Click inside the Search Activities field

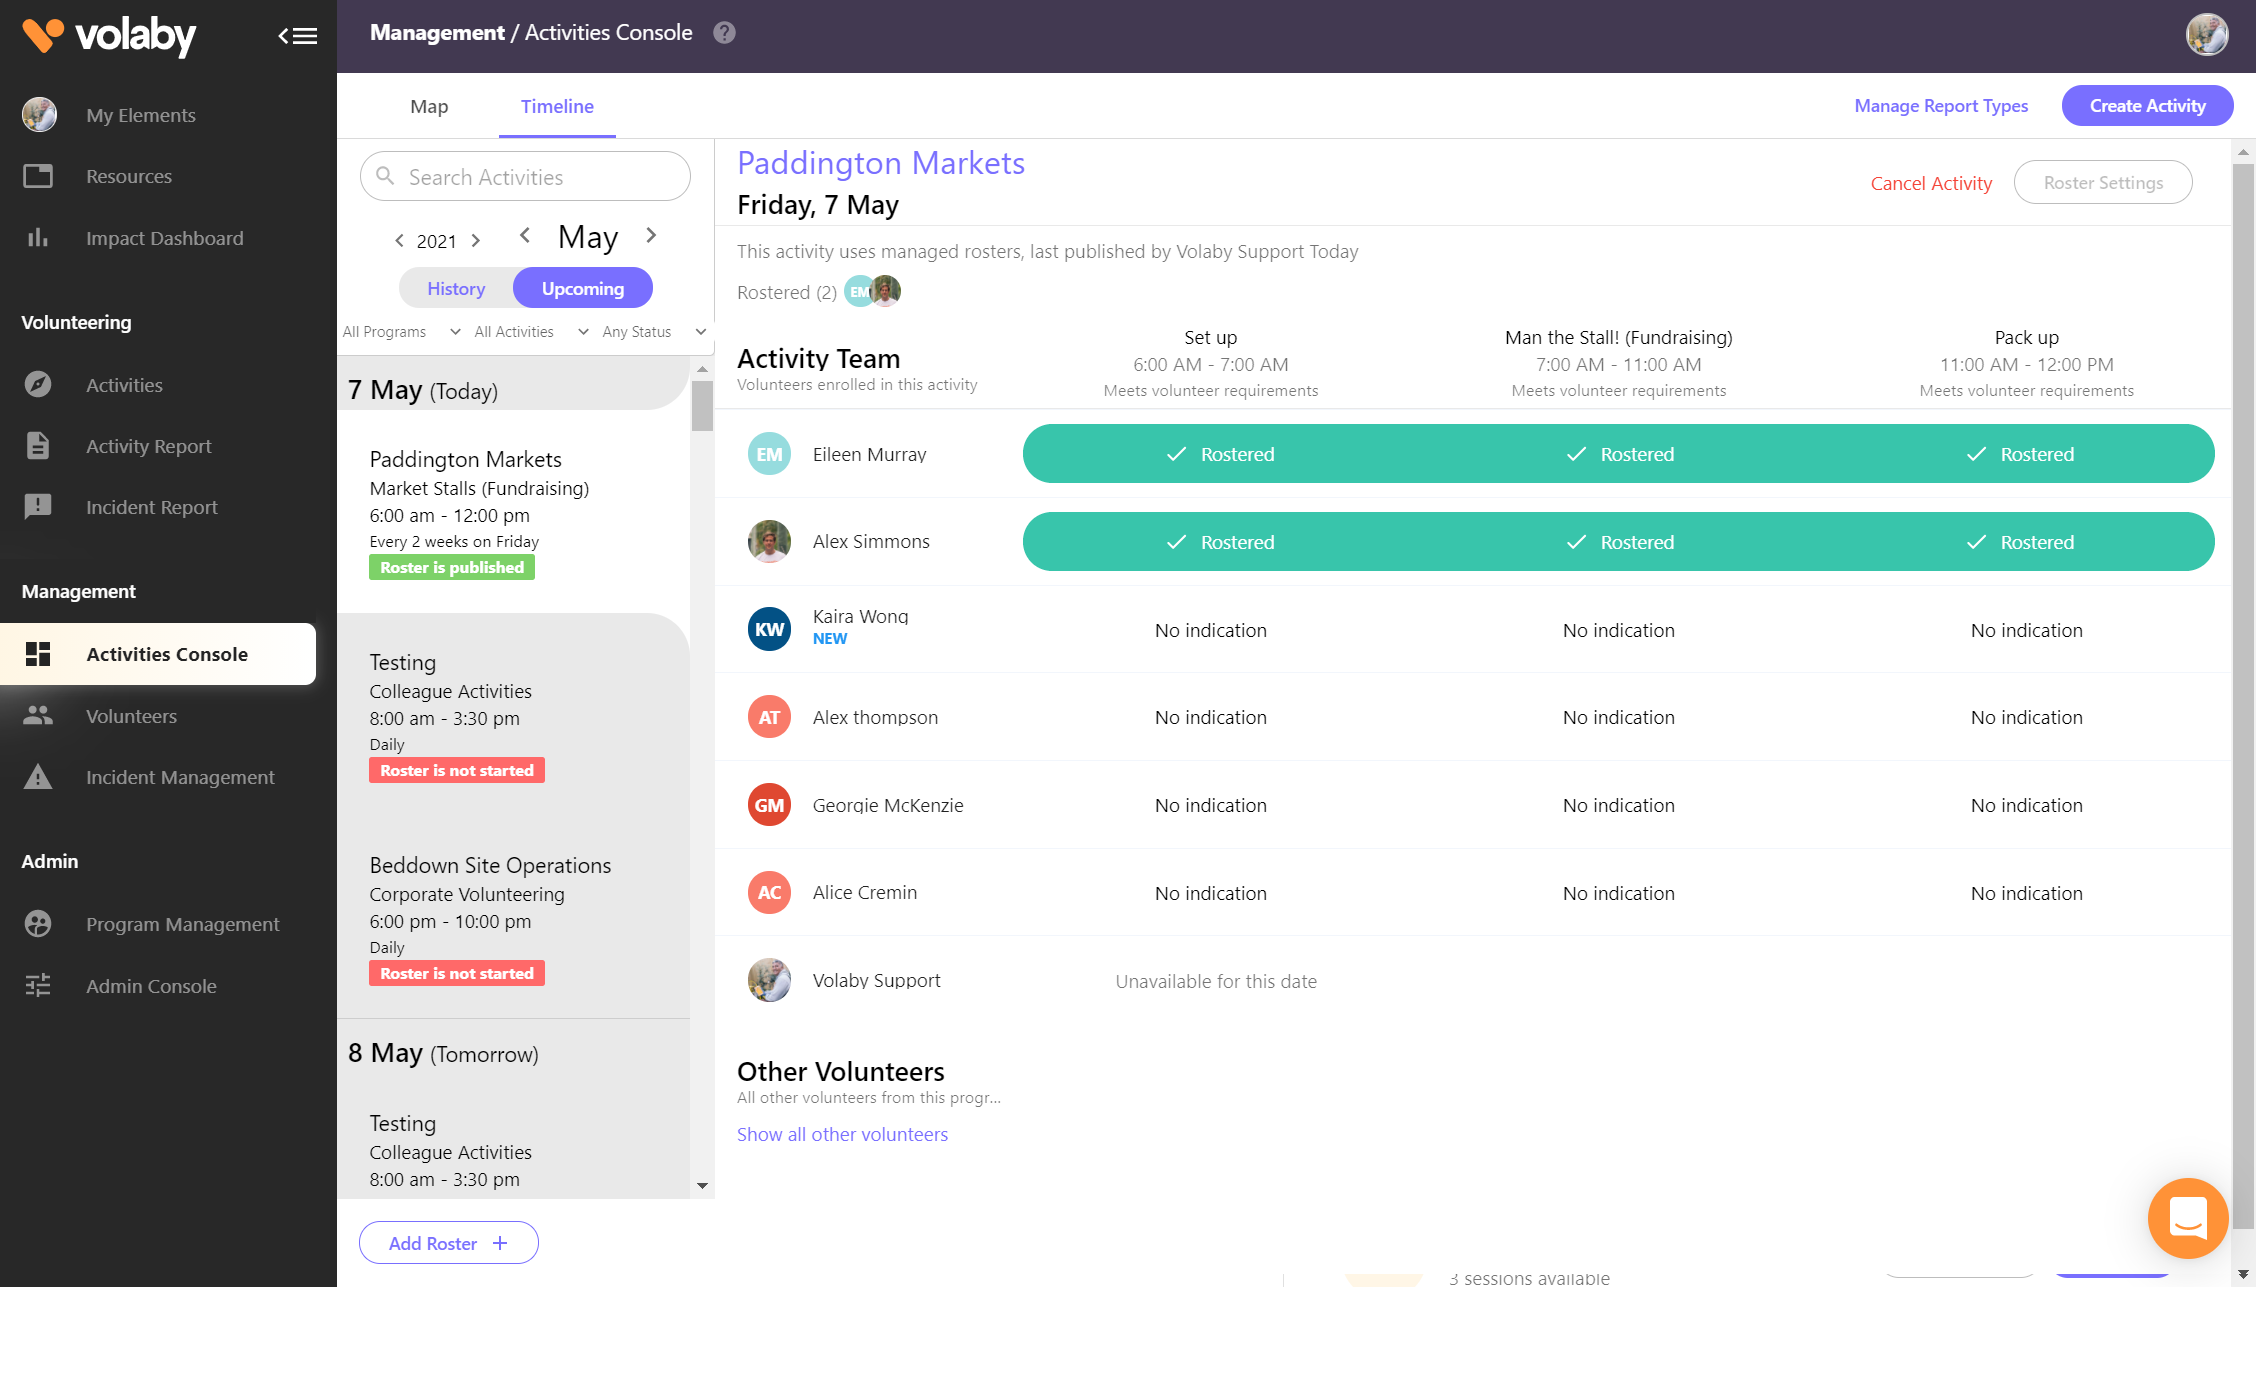524,176
